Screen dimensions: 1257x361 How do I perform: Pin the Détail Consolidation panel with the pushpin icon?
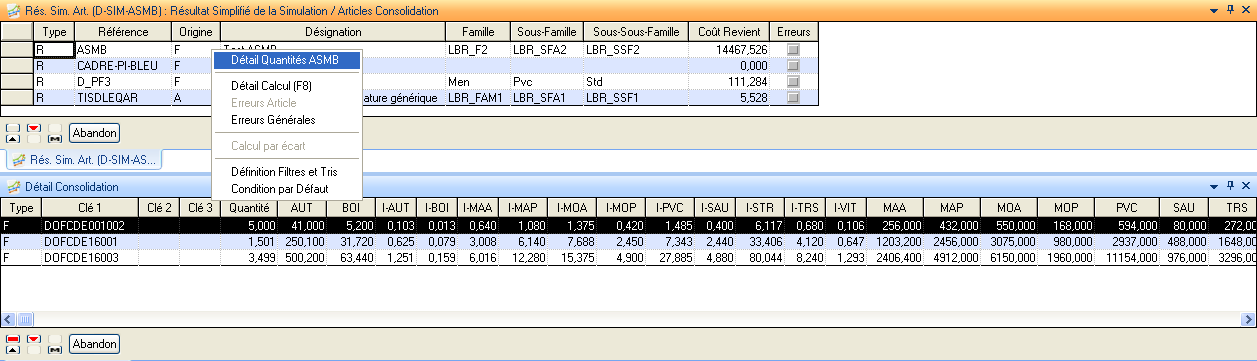coord(1231,187)
